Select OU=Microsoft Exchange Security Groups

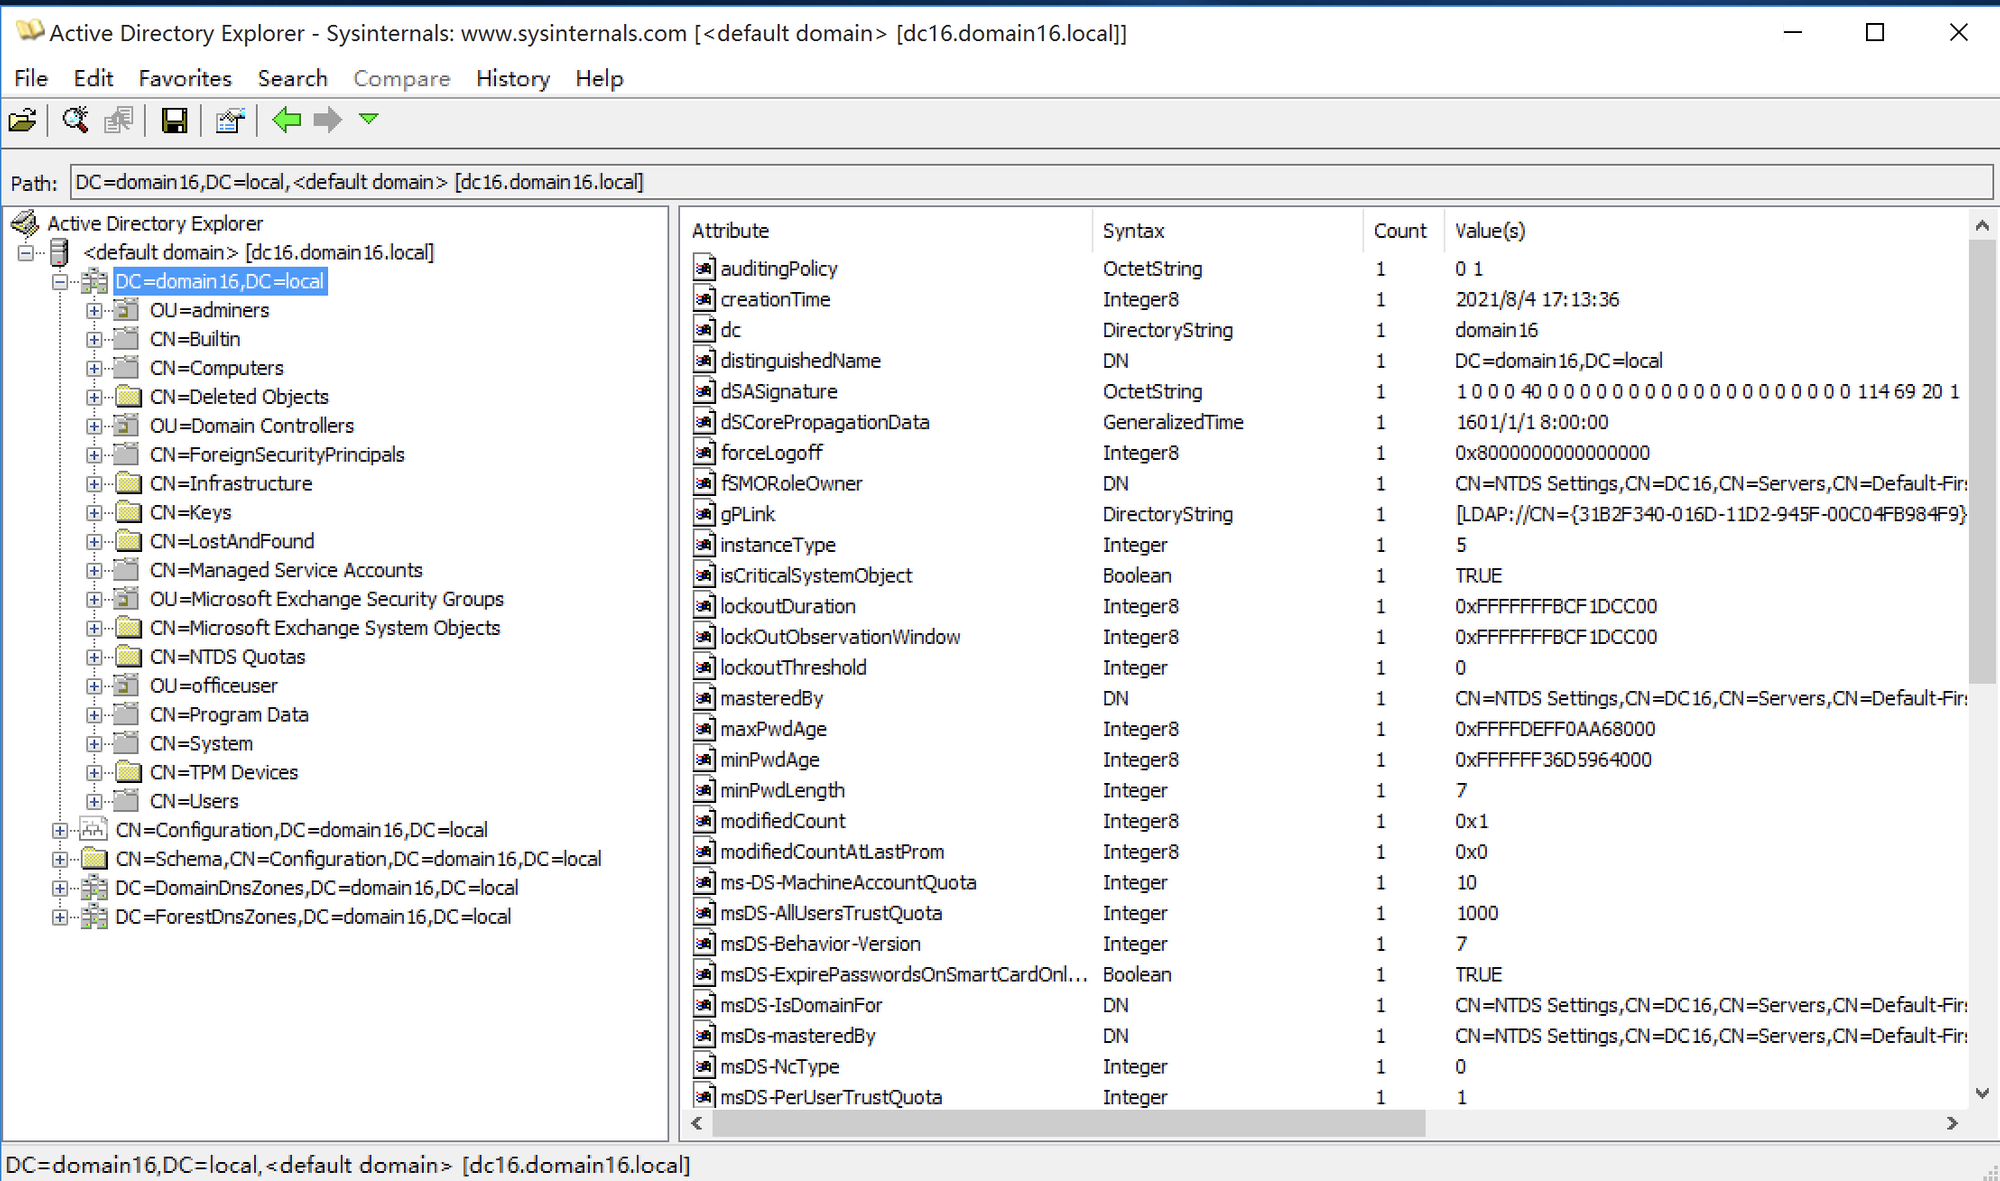tap(327, 599)
